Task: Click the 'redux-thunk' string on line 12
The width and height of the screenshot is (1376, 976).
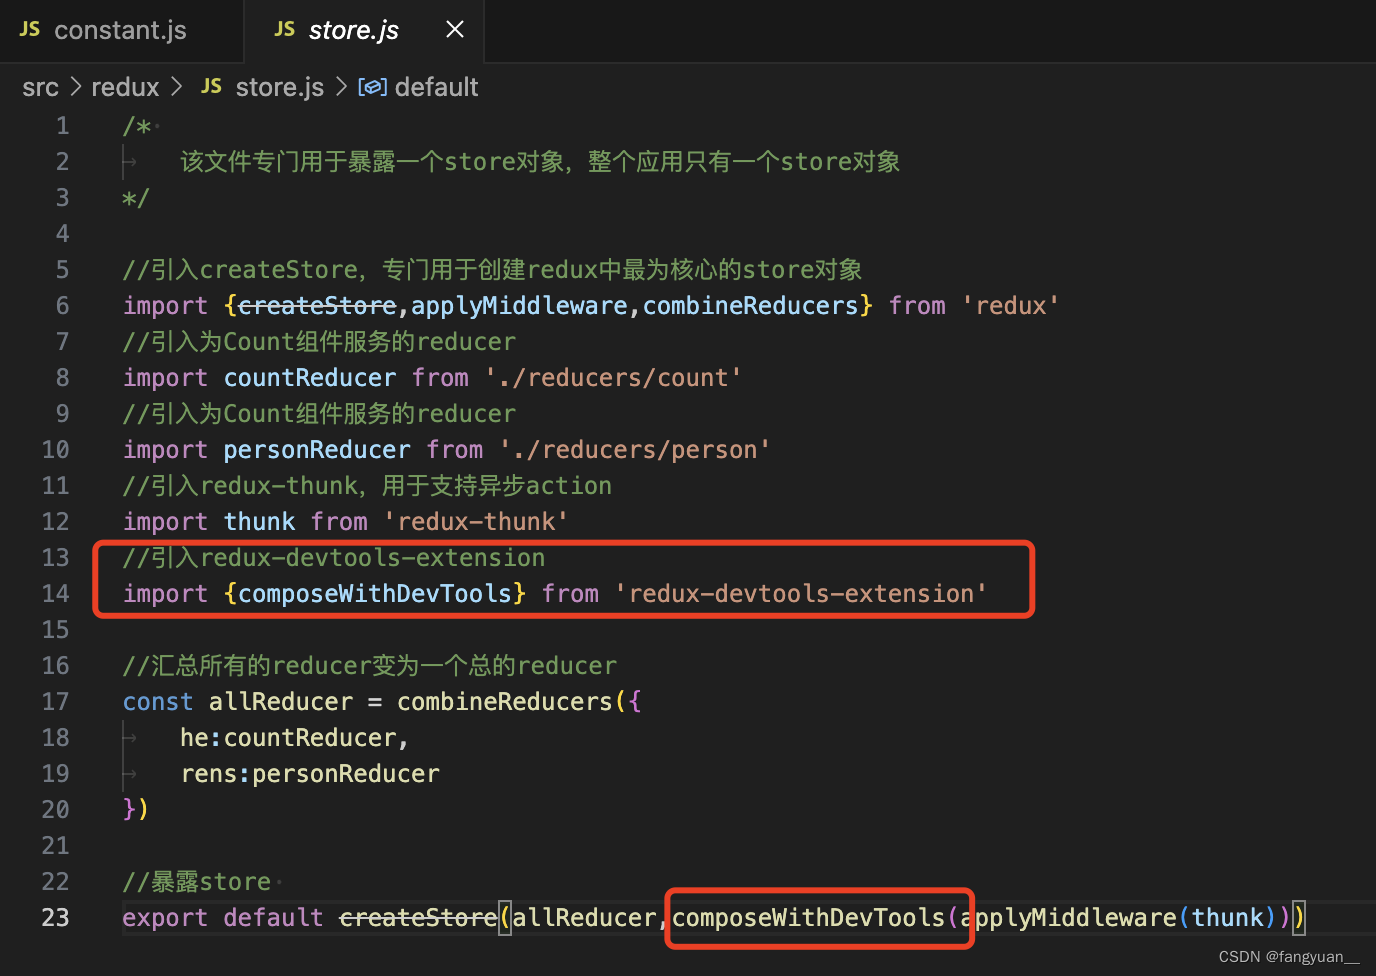Action: (476, 522)
